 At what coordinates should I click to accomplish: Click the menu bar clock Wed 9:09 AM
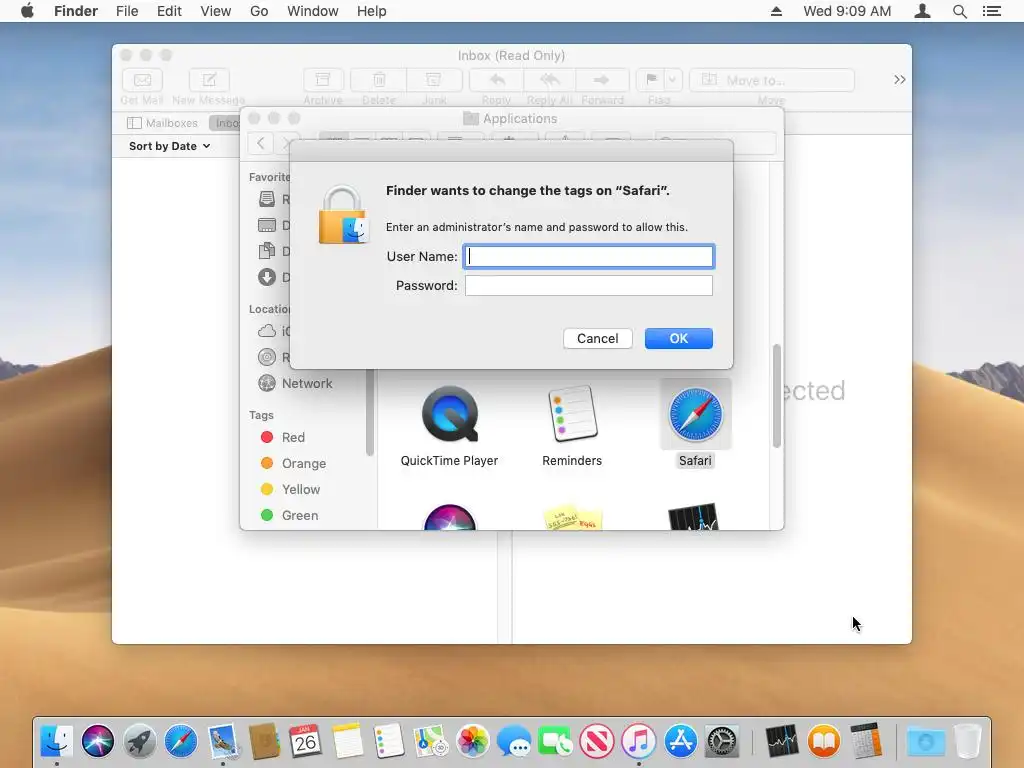pos(847,11)
